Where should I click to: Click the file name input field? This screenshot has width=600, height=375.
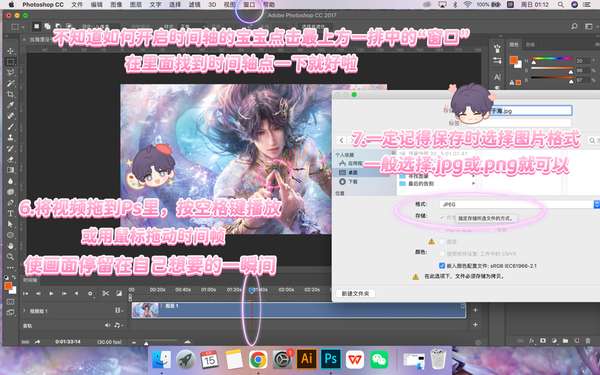(x=532, y=111)
